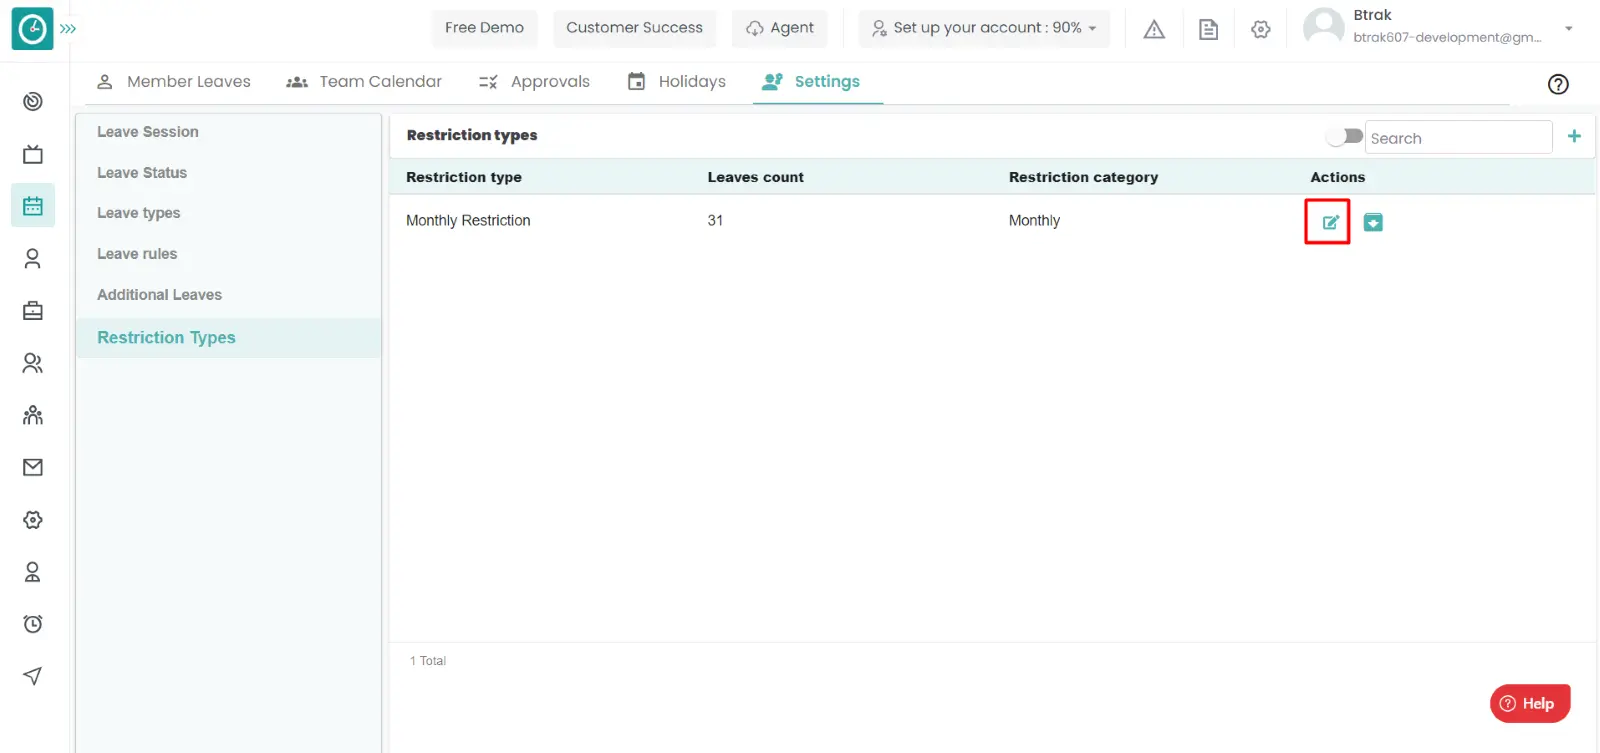This screenshot has width=1600, height=753.
Task: Switch to the Approvals tab
Action: point(534,82)
